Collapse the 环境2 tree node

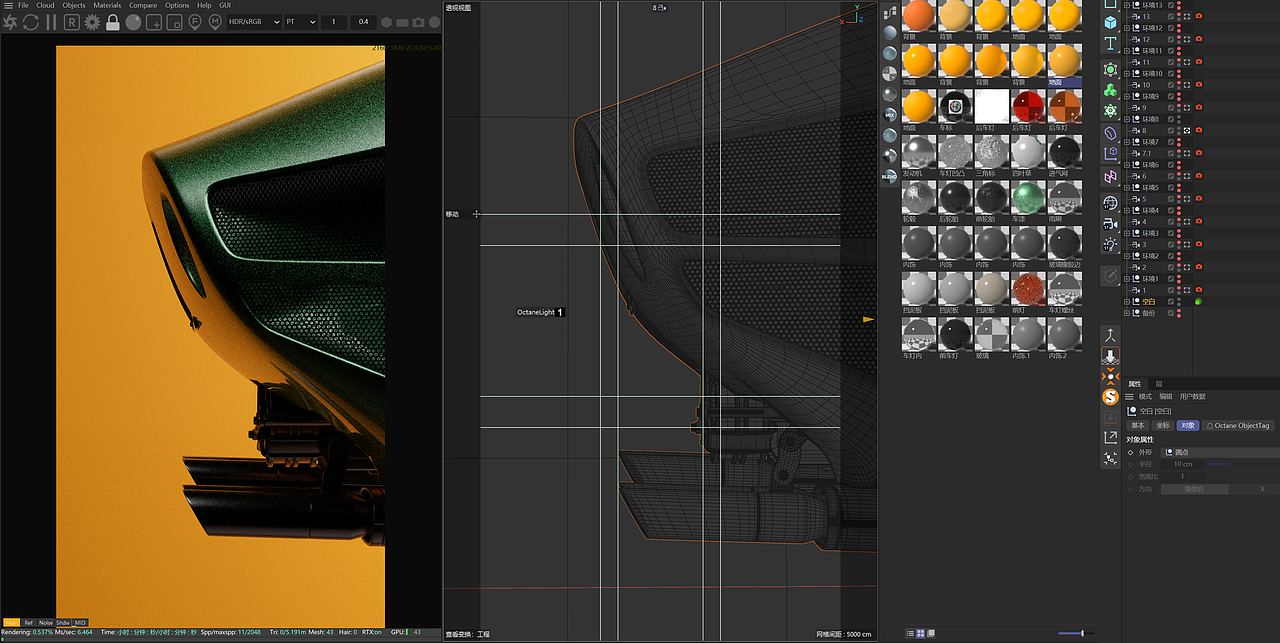1127,256
